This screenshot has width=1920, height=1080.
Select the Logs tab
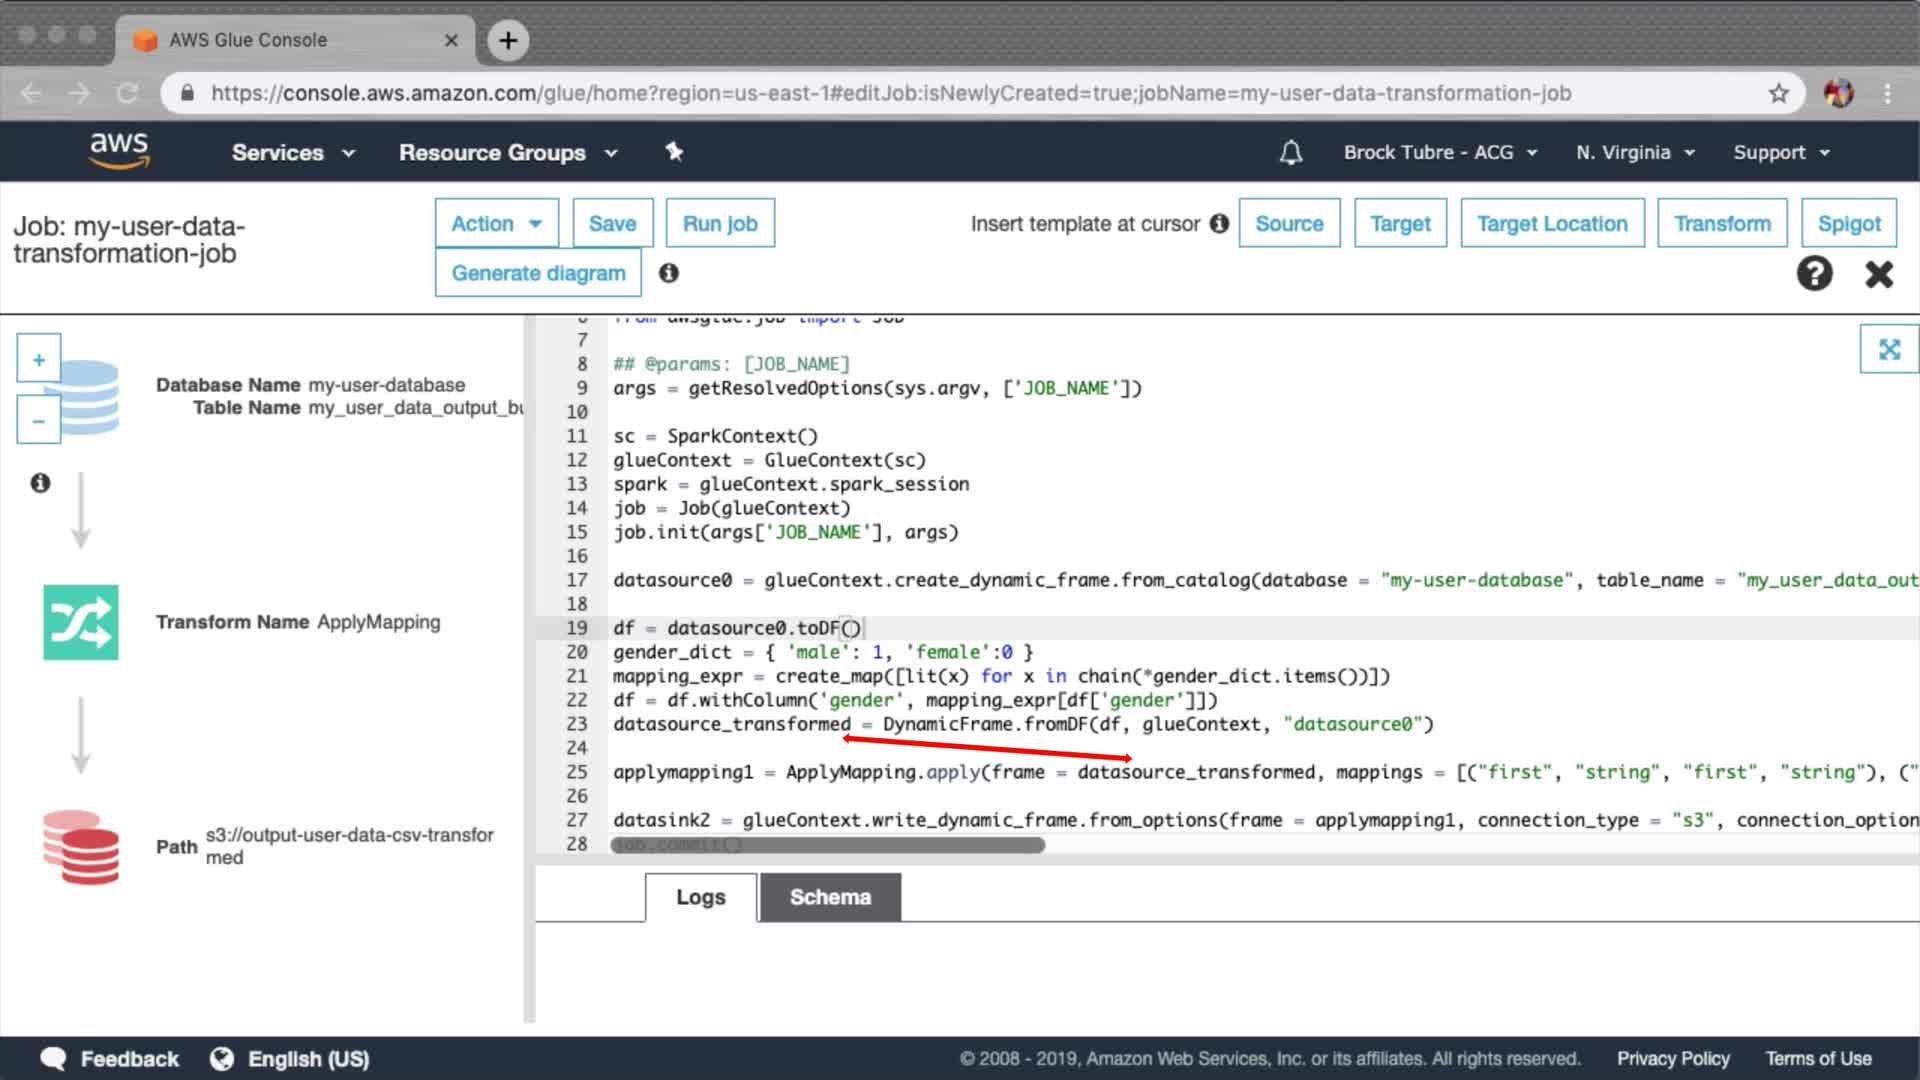pos(700,897)
